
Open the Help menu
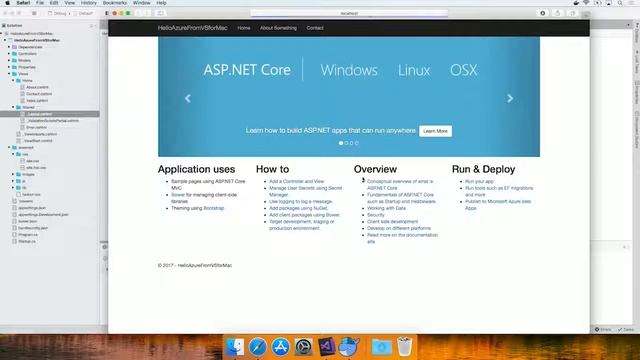pos(161,3)
